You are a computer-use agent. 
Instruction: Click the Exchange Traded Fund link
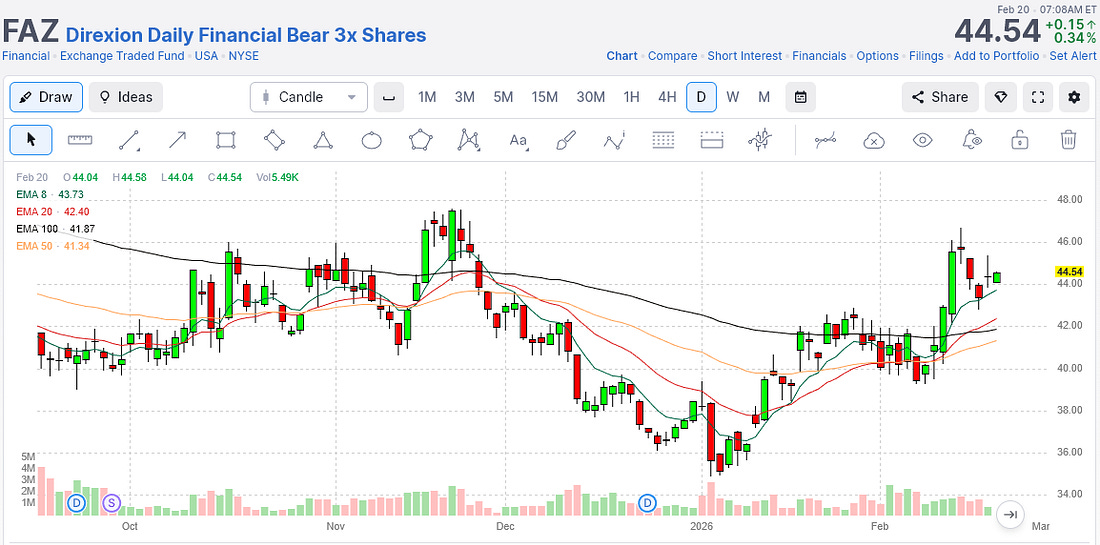[122, 56]
